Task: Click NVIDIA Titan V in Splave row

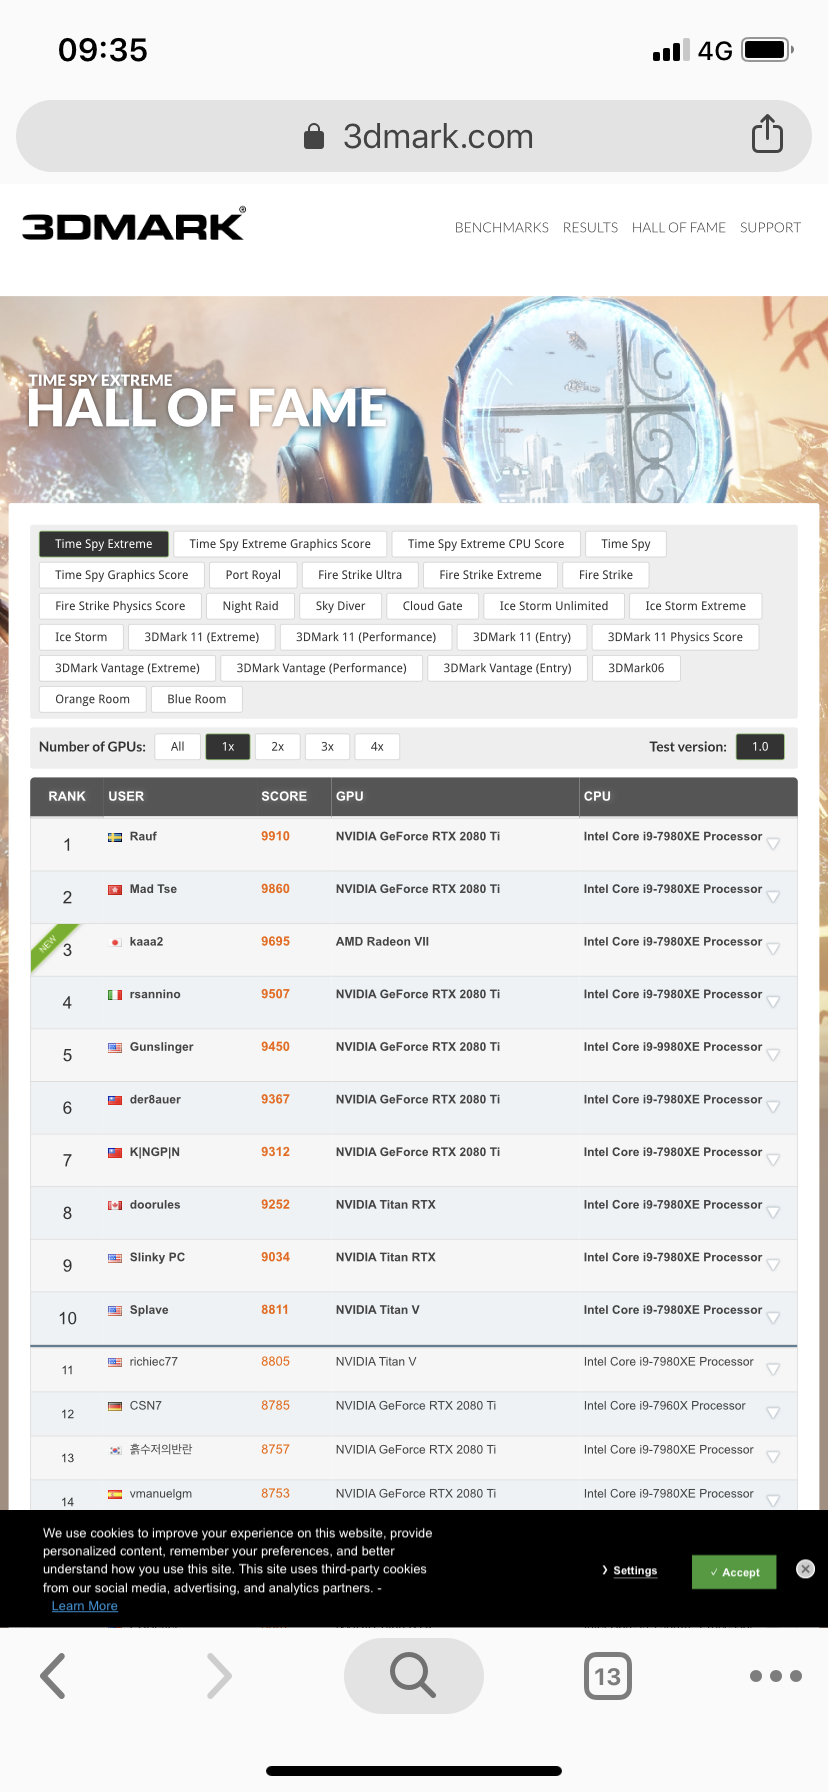Action: pos(377,1310)
